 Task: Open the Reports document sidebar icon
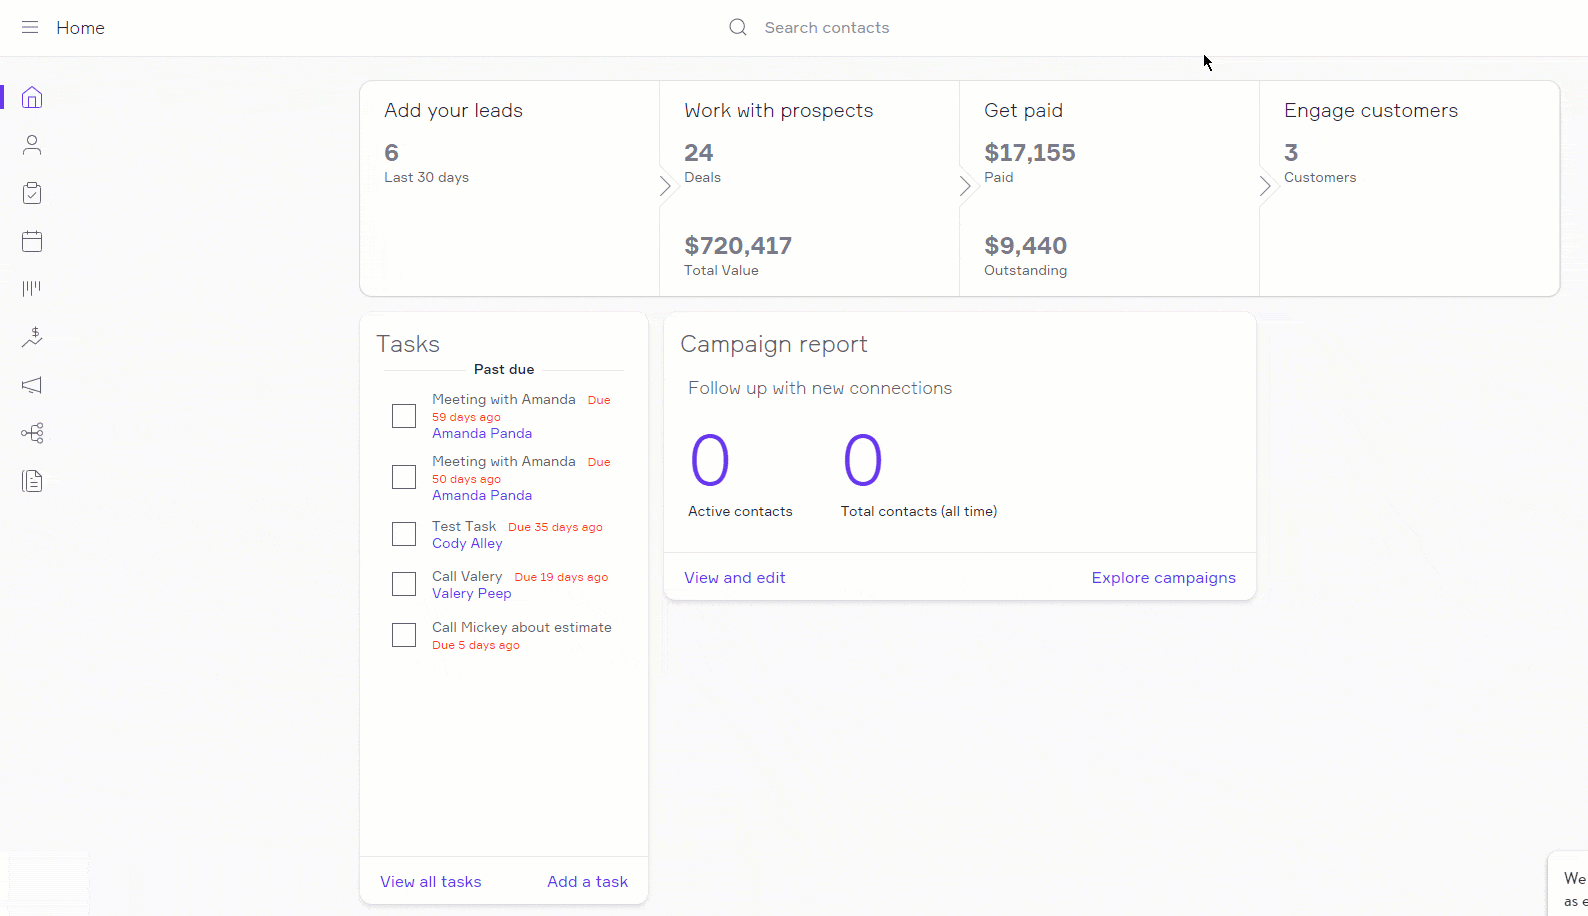point(32,481)
